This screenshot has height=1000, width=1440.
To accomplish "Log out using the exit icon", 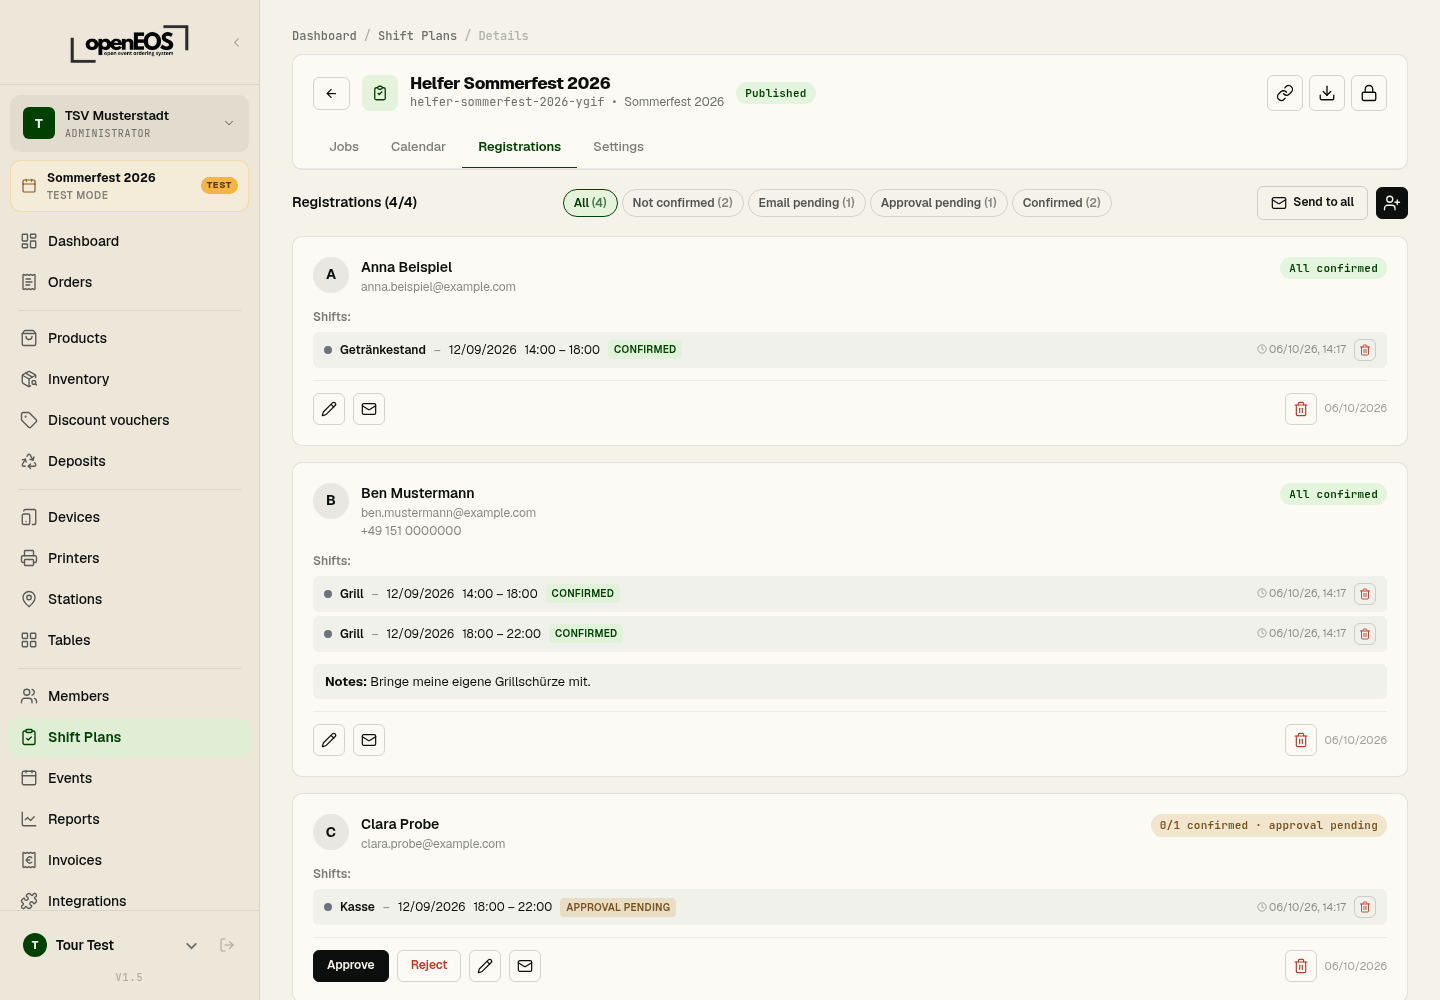I will click(227, 945).
